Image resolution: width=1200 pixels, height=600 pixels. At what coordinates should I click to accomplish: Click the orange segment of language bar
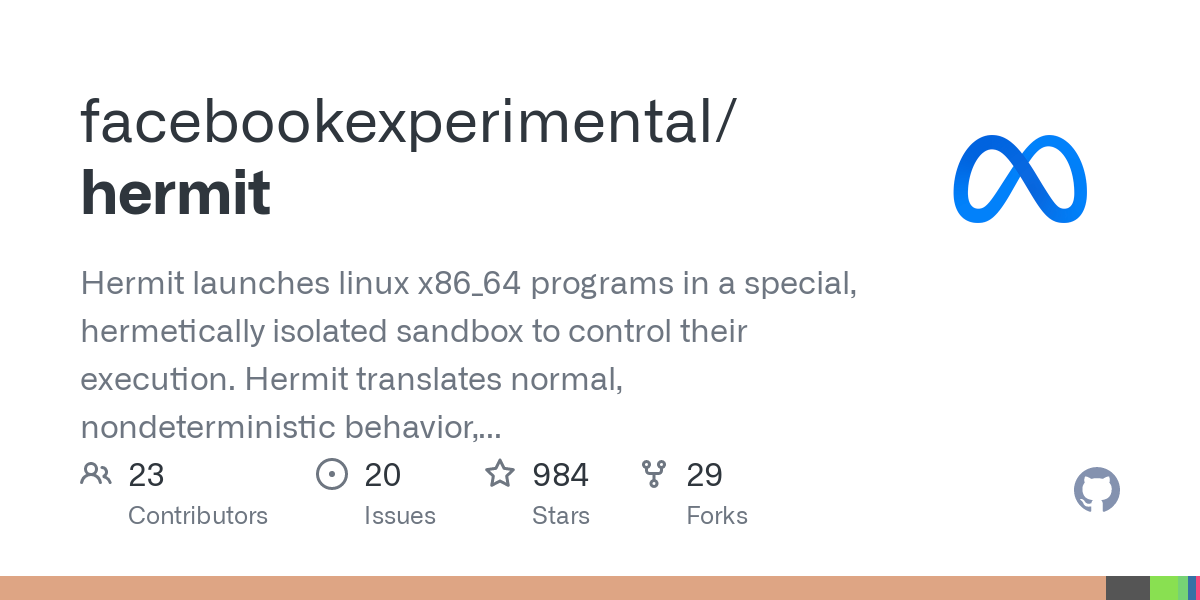[x=553, y=588]
